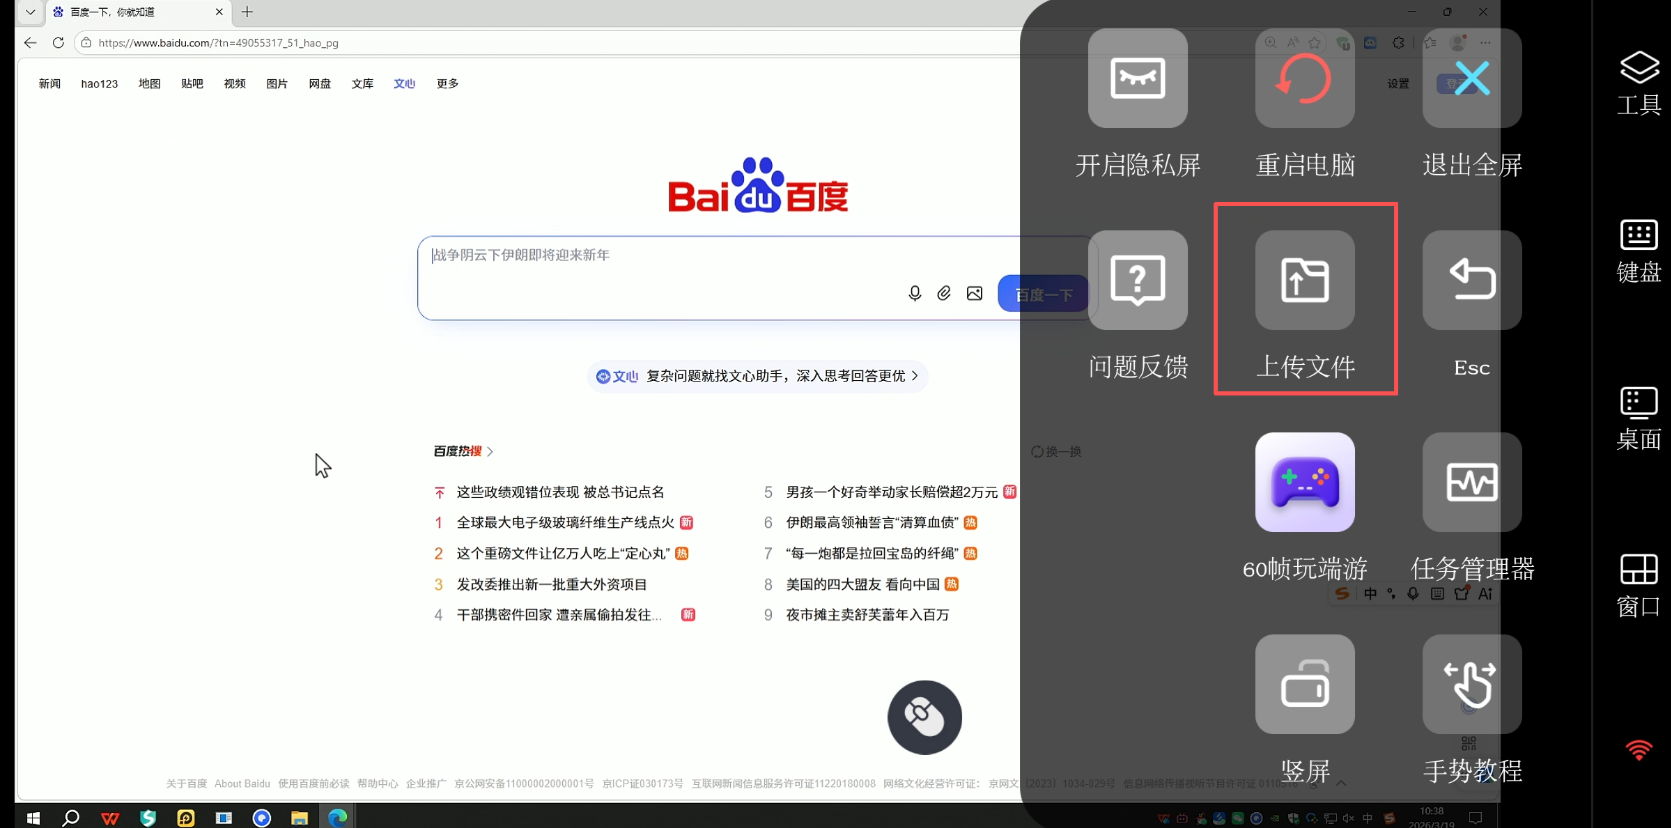Open hot item 全球最大电子级玻璃纤维生产线点火

565,523
